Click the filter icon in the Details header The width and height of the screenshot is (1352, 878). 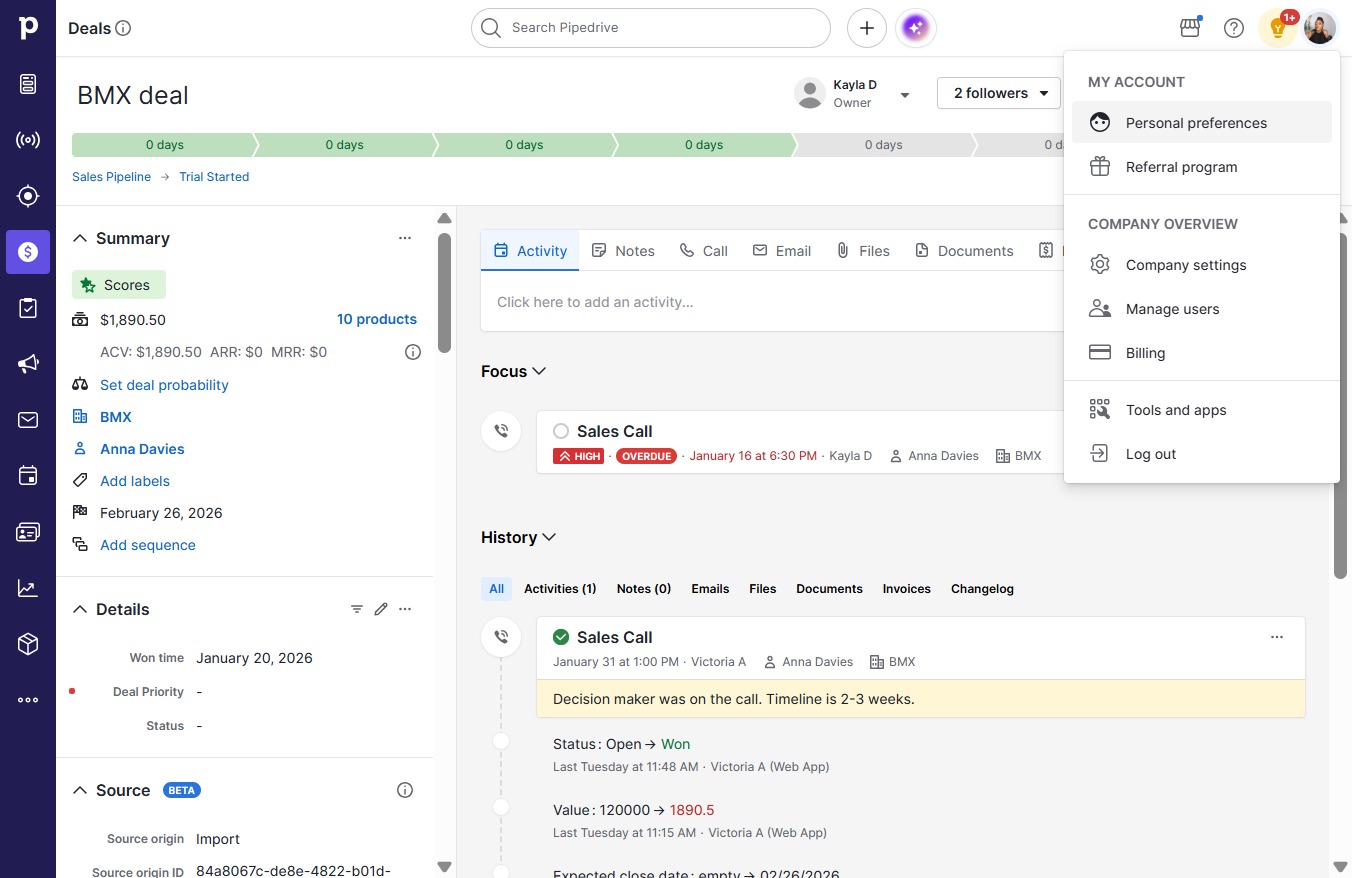[x=357, y=609]
